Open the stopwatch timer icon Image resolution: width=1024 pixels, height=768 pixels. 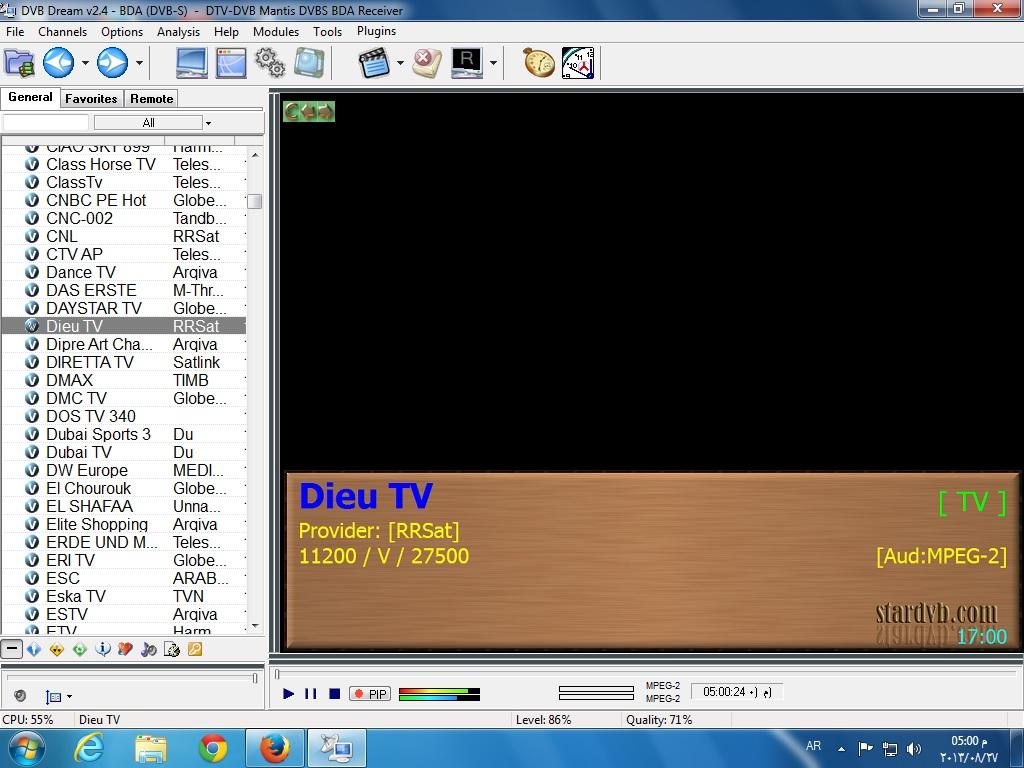click(x=539, y=63)
